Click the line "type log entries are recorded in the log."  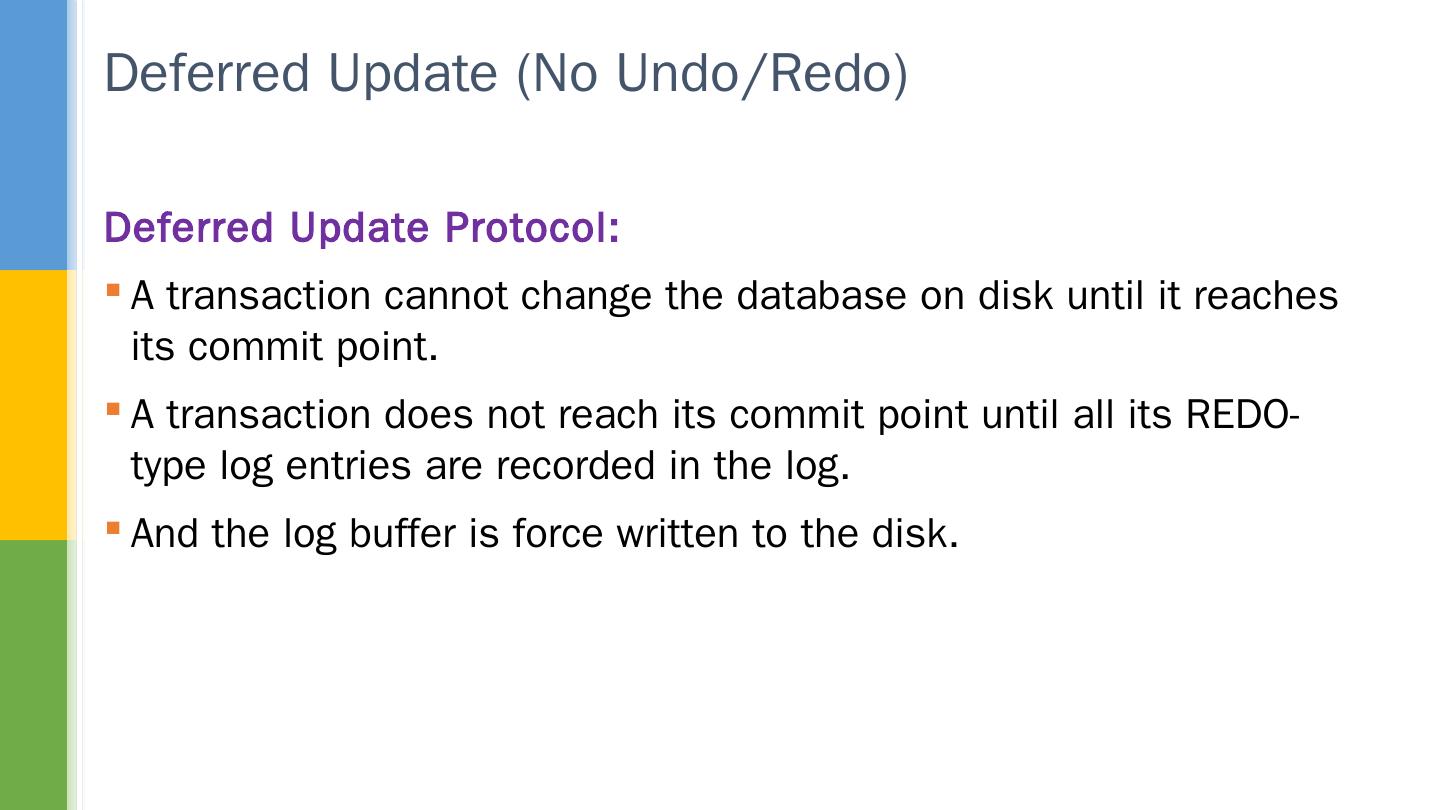pyautogui.click(x=490, y=466)
